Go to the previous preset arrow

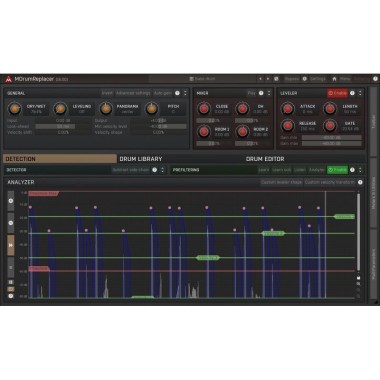coord(260,79)
